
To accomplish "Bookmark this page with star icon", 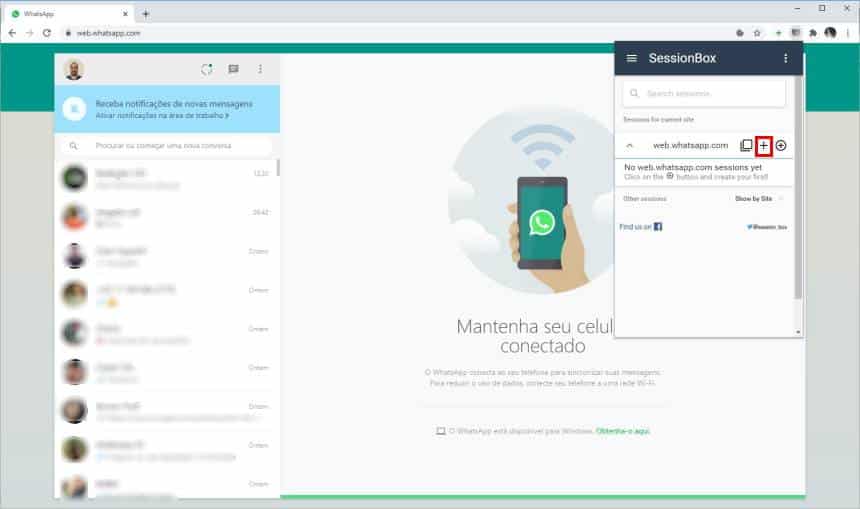I will click(757, 33).
